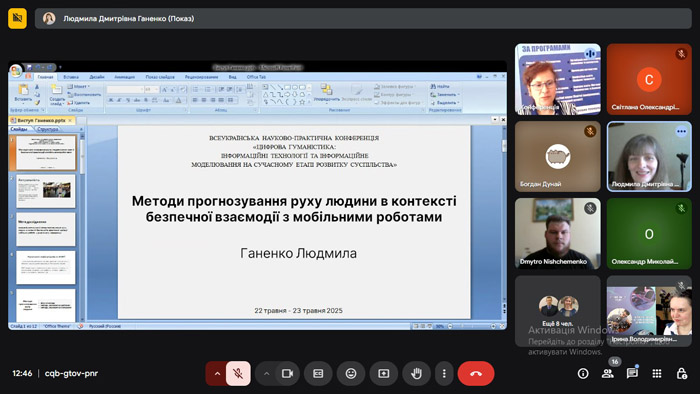Toggle bold formatting in PowerPoint ribbon
The height and width of the screenshot is (394, 700).
[111, 100]
